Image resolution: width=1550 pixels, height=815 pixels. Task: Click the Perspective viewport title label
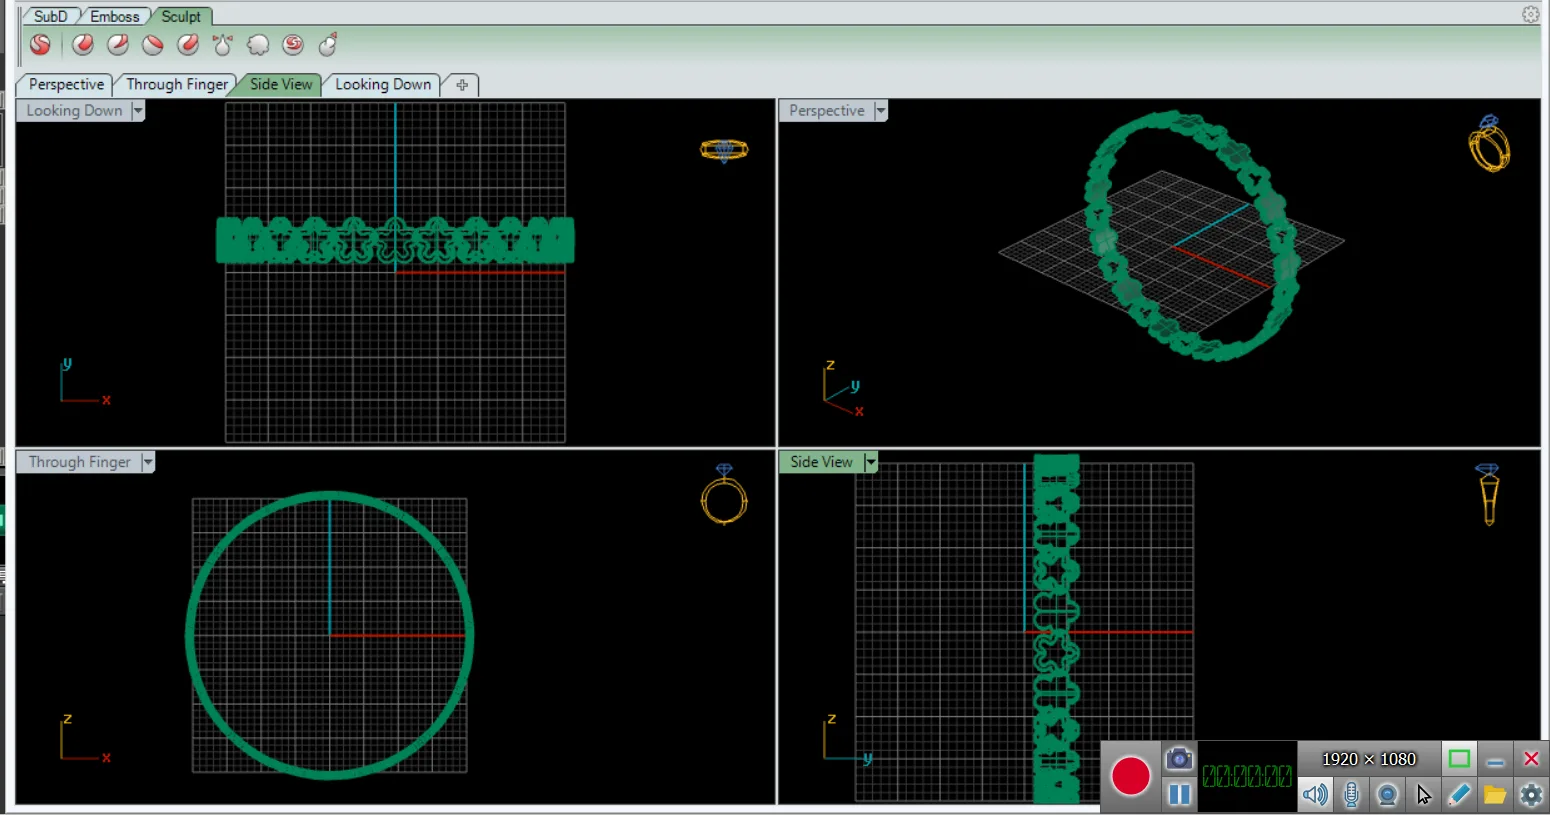[826, 111]
